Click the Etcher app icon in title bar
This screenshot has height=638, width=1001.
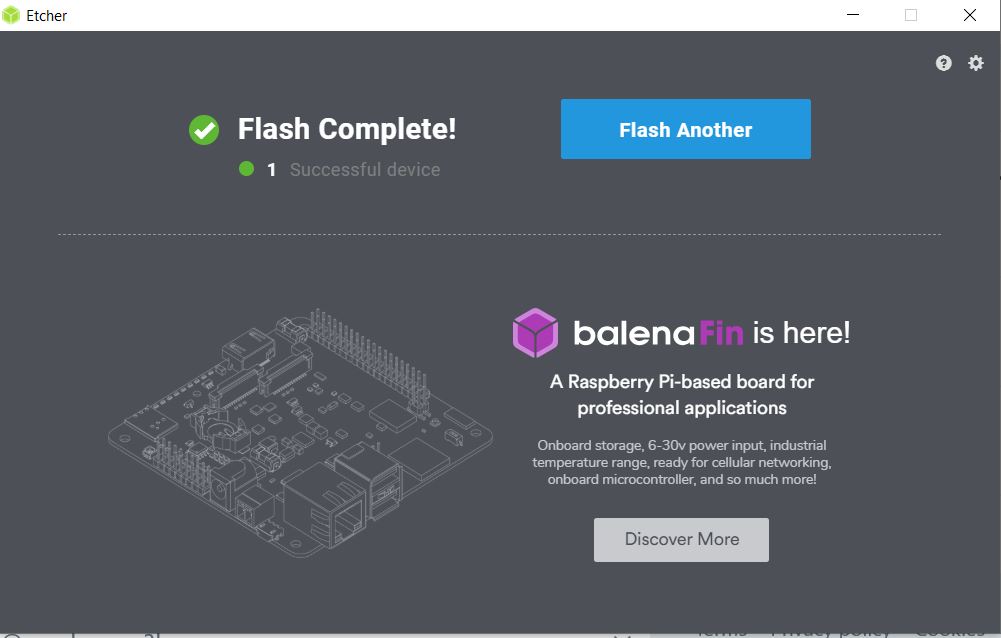(11, 15)
